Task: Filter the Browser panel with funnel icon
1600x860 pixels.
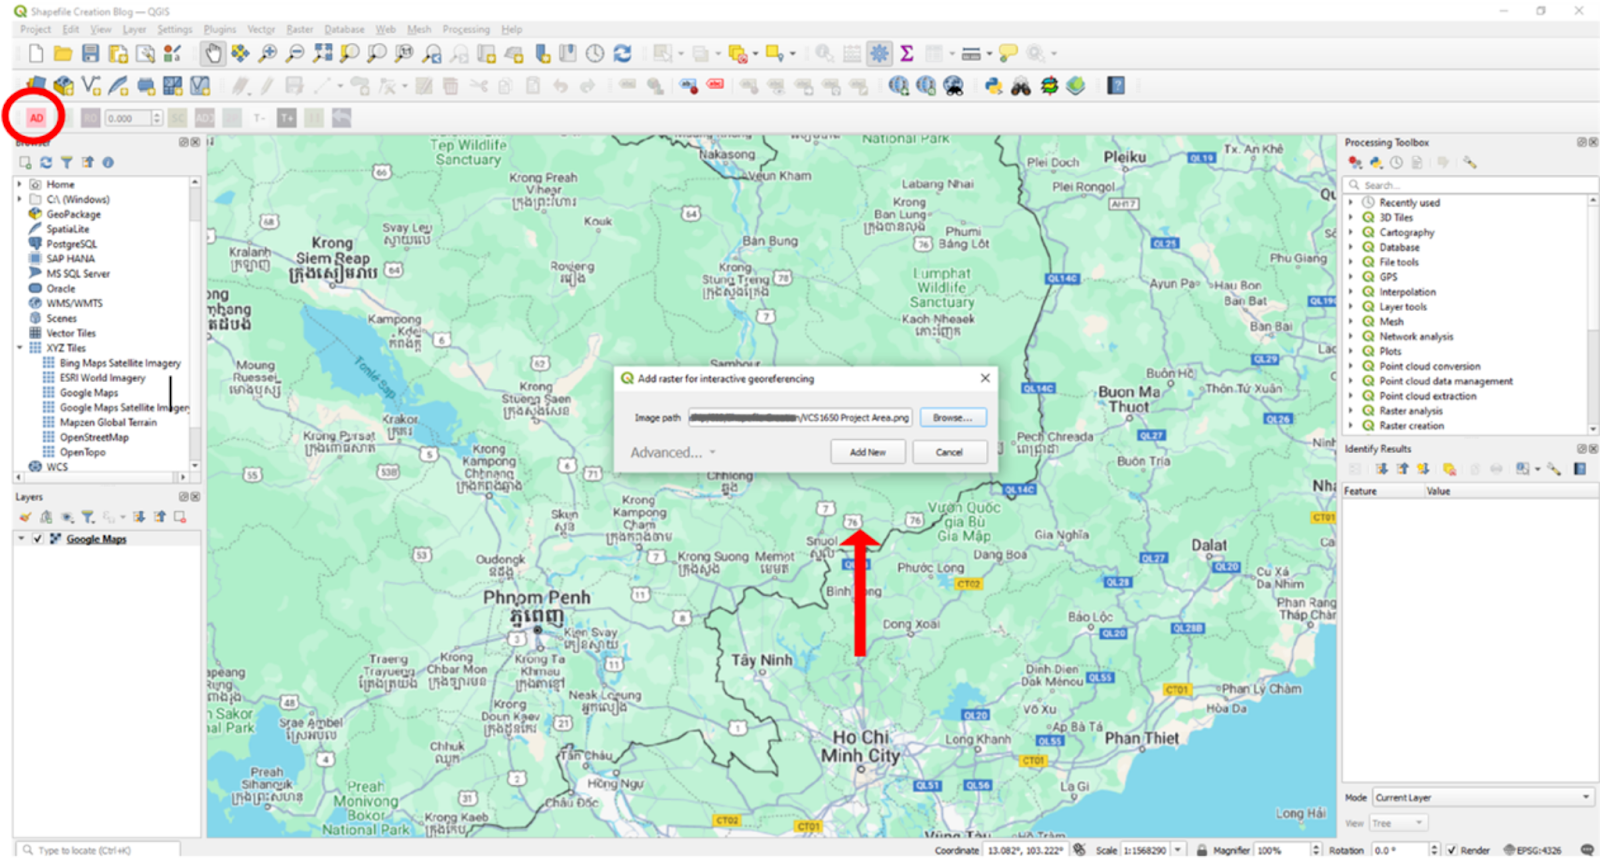Action: click(66, 162)
